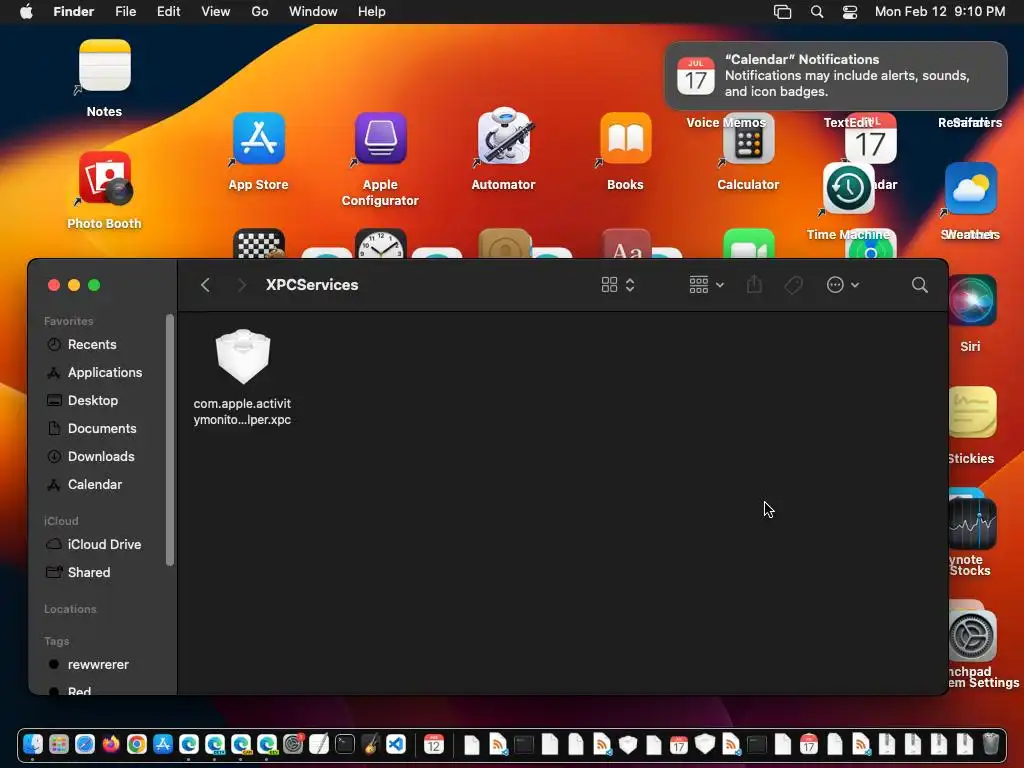The height and width of the screenshot is (768, 1024).
Task: Open the Apple menu
Action: [x=26, y=12]
